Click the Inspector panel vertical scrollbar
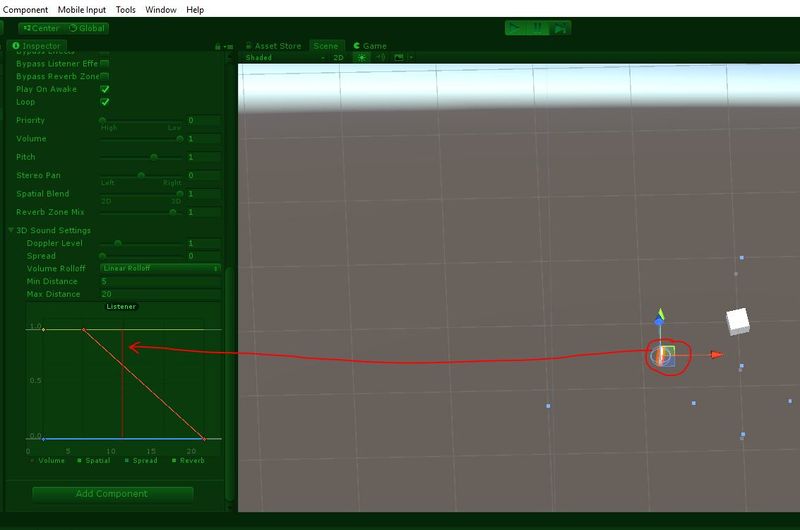Image resolution: width=800 pixels, height=530 pixels. coord(229,383)
